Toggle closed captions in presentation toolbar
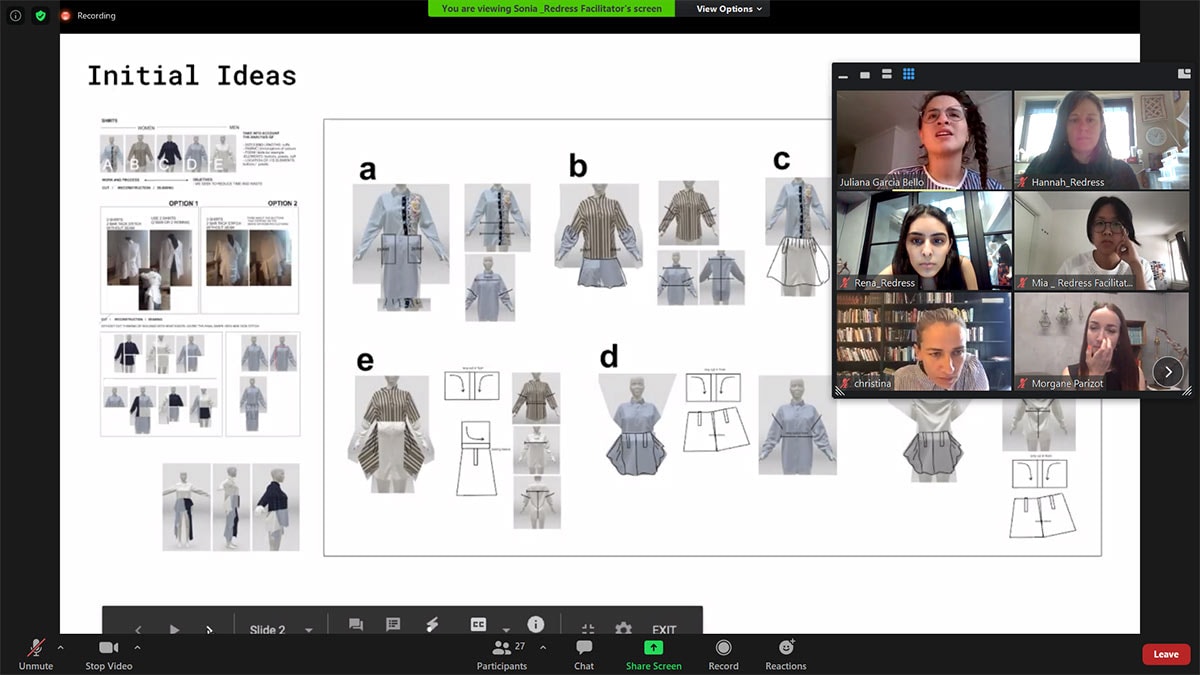 click(x=478, y=625)
